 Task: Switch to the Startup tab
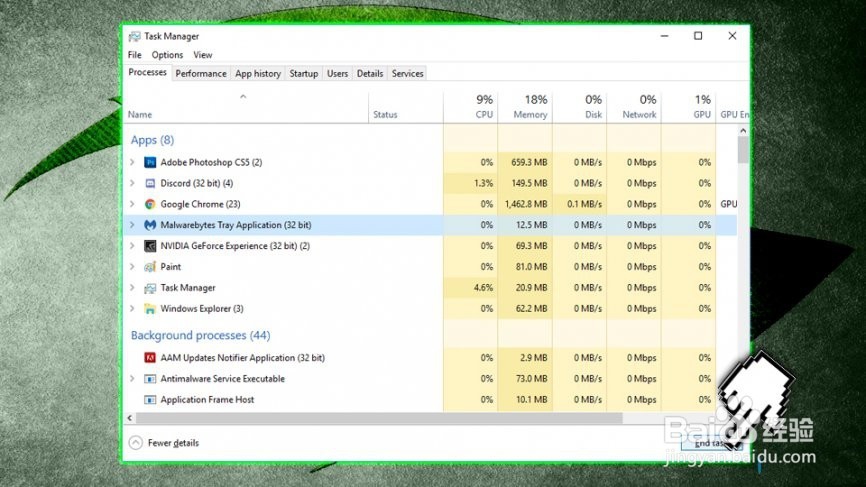[304, 73]
